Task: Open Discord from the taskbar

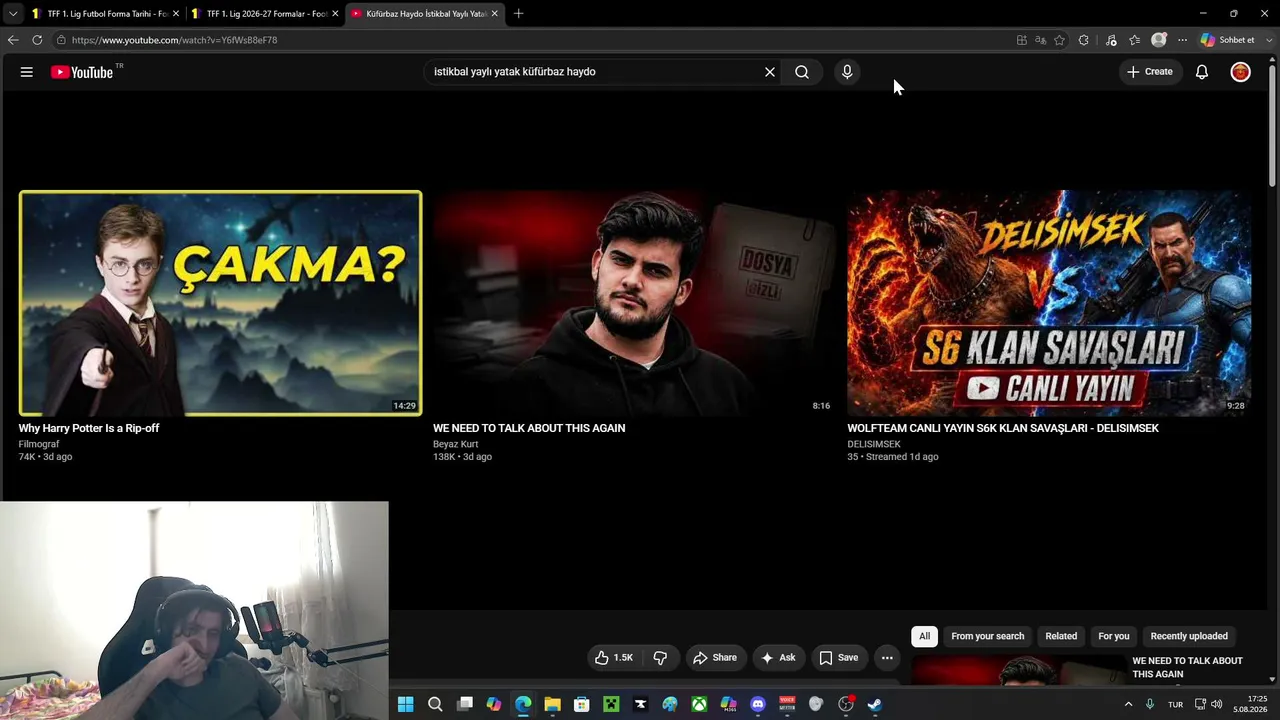Action: (758, 704)
